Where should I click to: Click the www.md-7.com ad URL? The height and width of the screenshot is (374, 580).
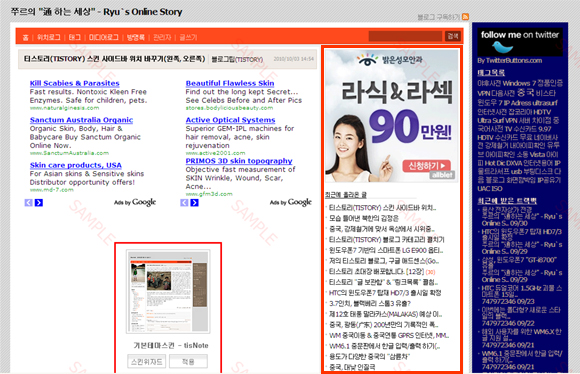click(51, 190)
